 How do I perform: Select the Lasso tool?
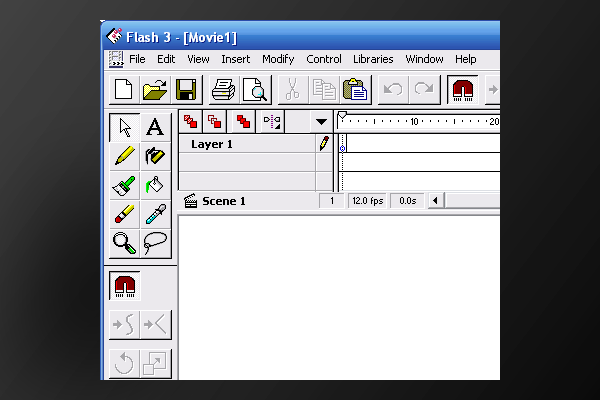click(155, 243)
